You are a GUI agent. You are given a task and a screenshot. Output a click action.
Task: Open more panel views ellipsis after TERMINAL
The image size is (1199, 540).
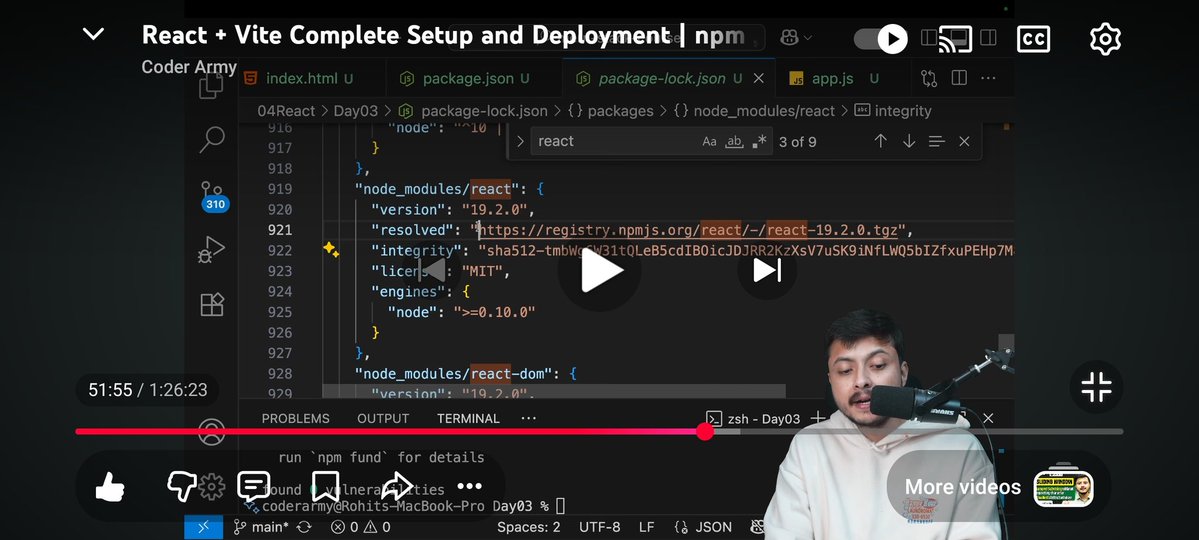pyautogui.click(x=528, y=418)
